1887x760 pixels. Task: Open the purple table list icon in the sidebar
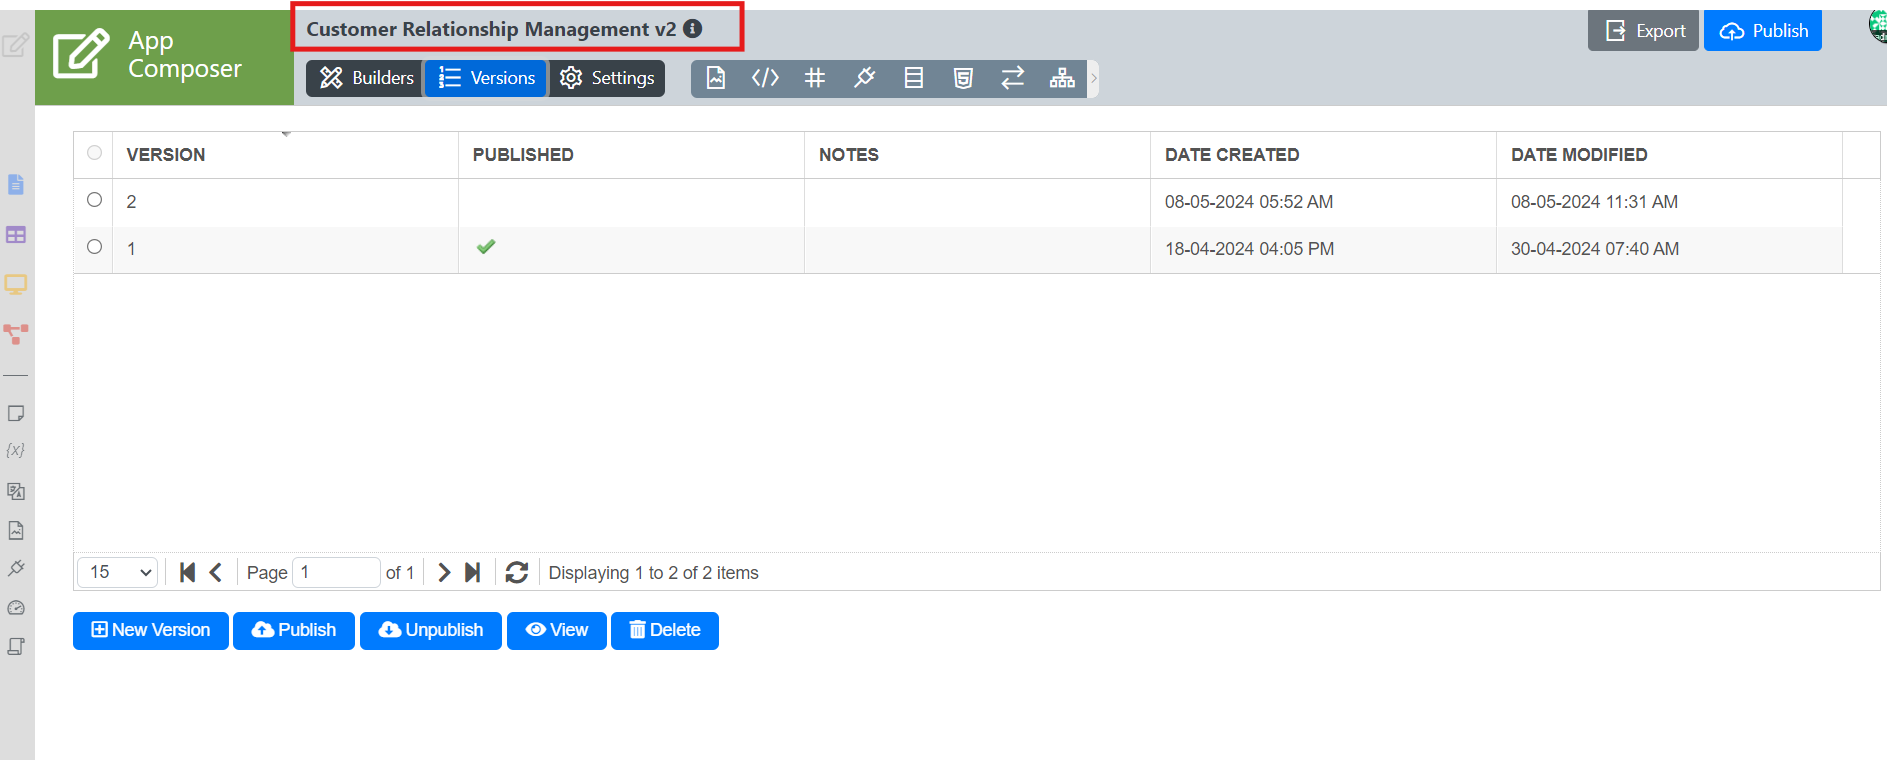(x=16, y=235)
